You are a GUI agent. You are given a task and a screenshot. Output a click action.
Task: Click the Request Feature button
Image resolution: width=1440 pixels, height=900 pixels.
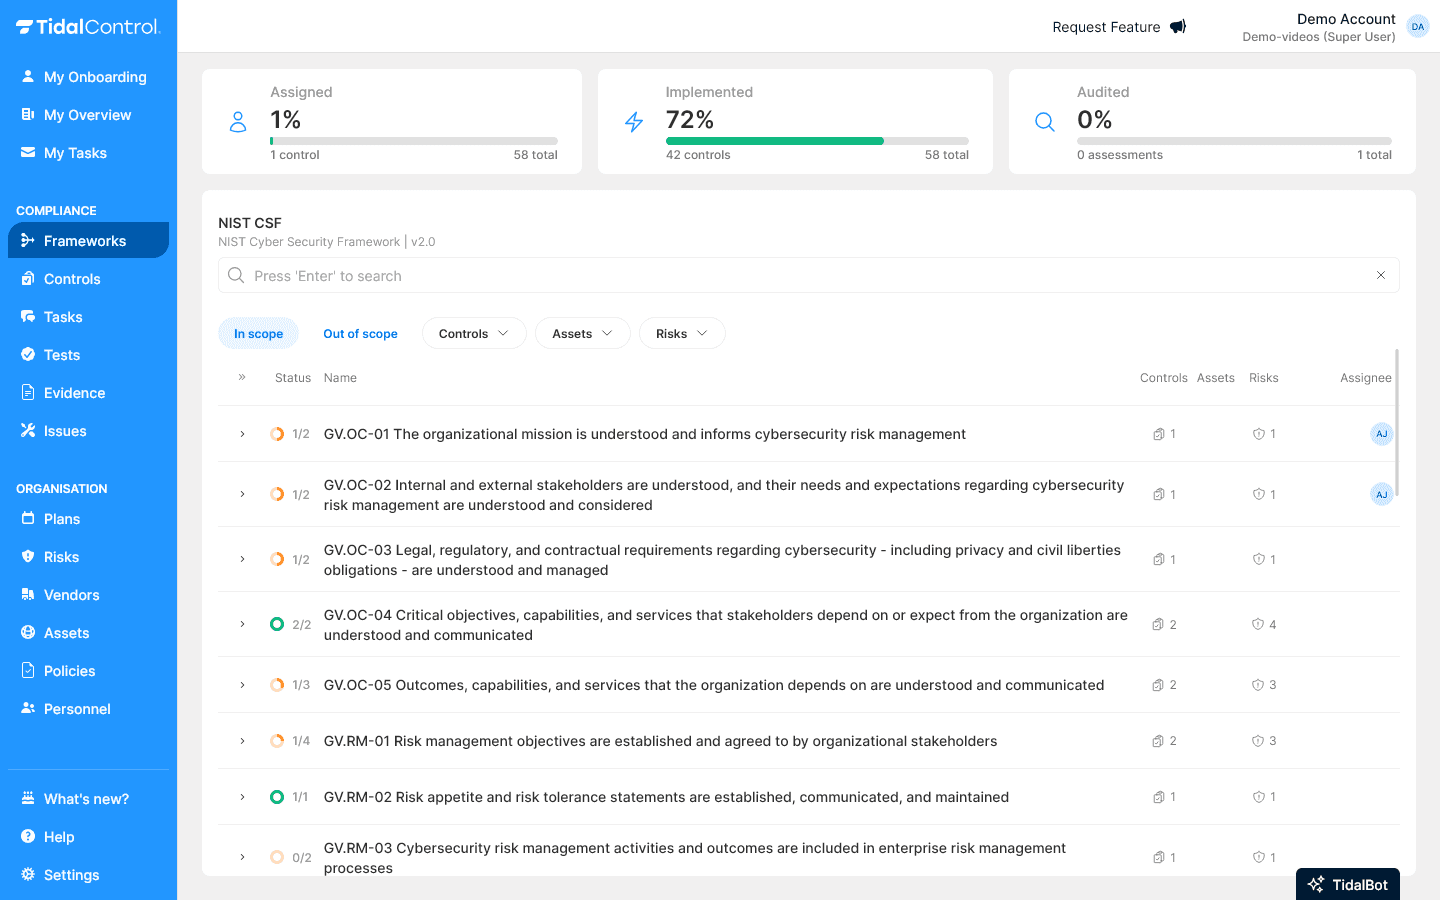coord(1119,27)
